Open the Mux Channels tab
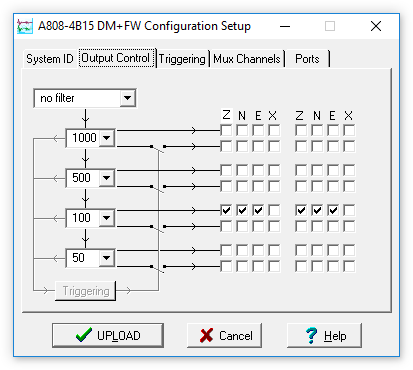Screen dimensions: 413x370 click(x=247, y=59)
